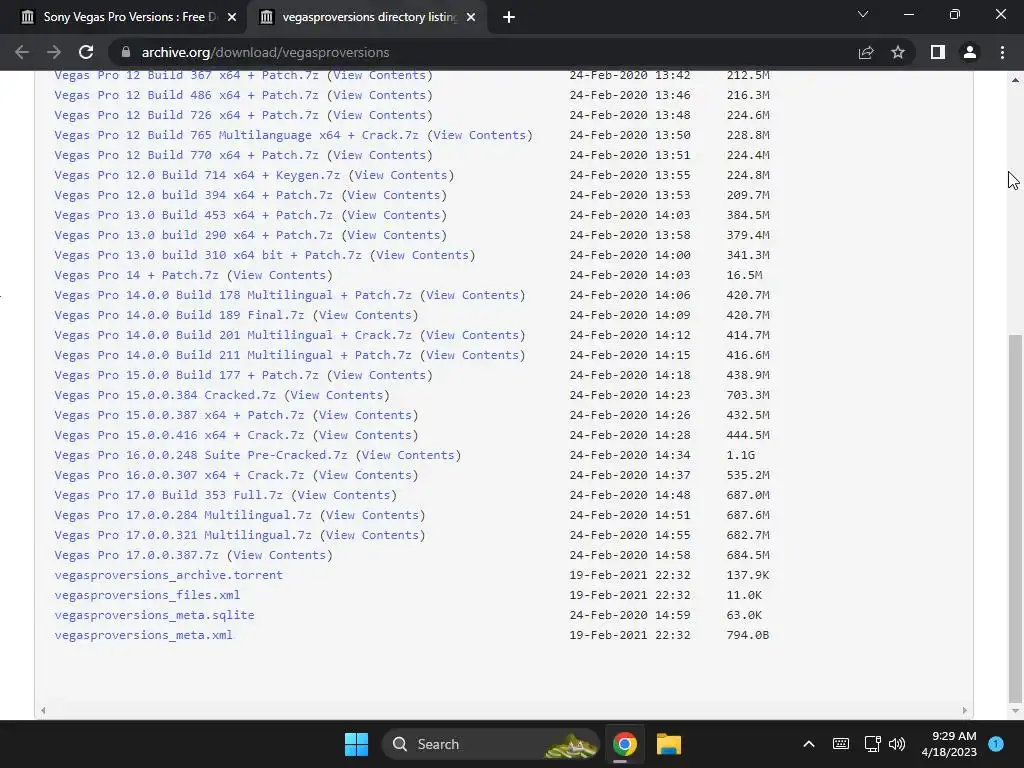Open network settings tray icon
The height and width of the screenshot is (768, 1024).
[x=872, y=744]
